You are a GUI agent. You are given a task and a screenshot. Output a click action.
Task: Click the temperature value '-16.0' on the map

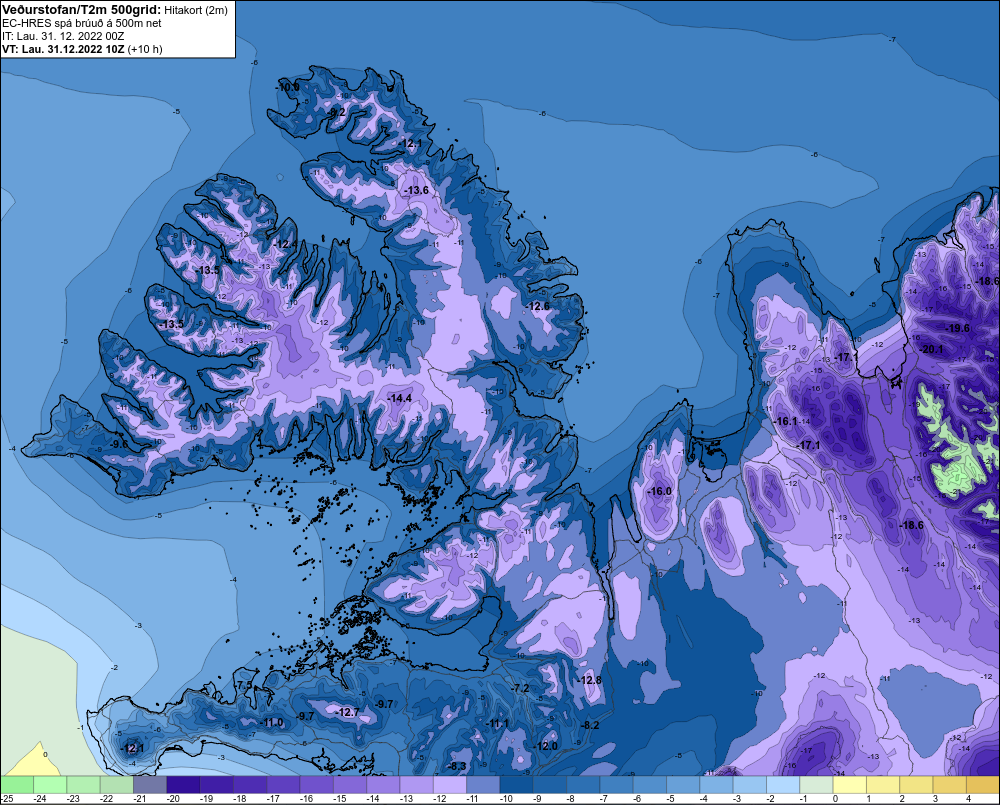659,491
